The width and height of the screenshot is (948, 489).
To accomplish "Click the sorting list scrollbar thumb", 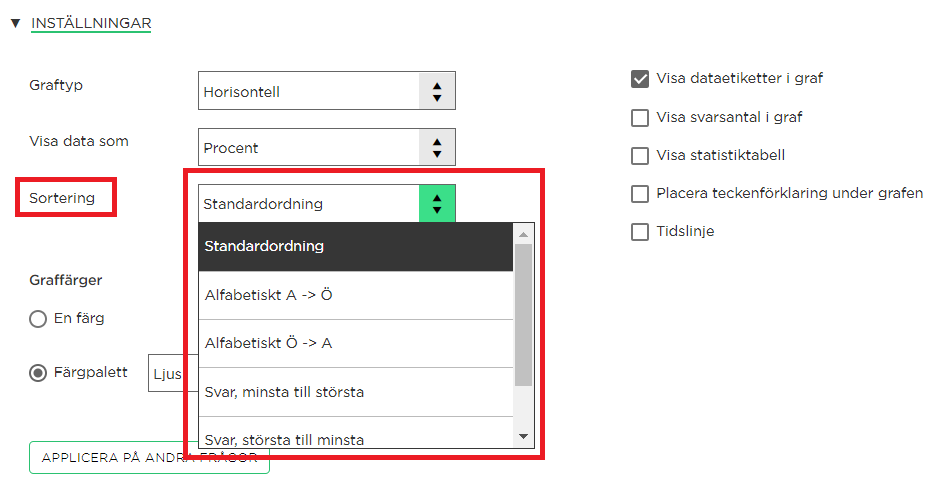I will (524, 315).
